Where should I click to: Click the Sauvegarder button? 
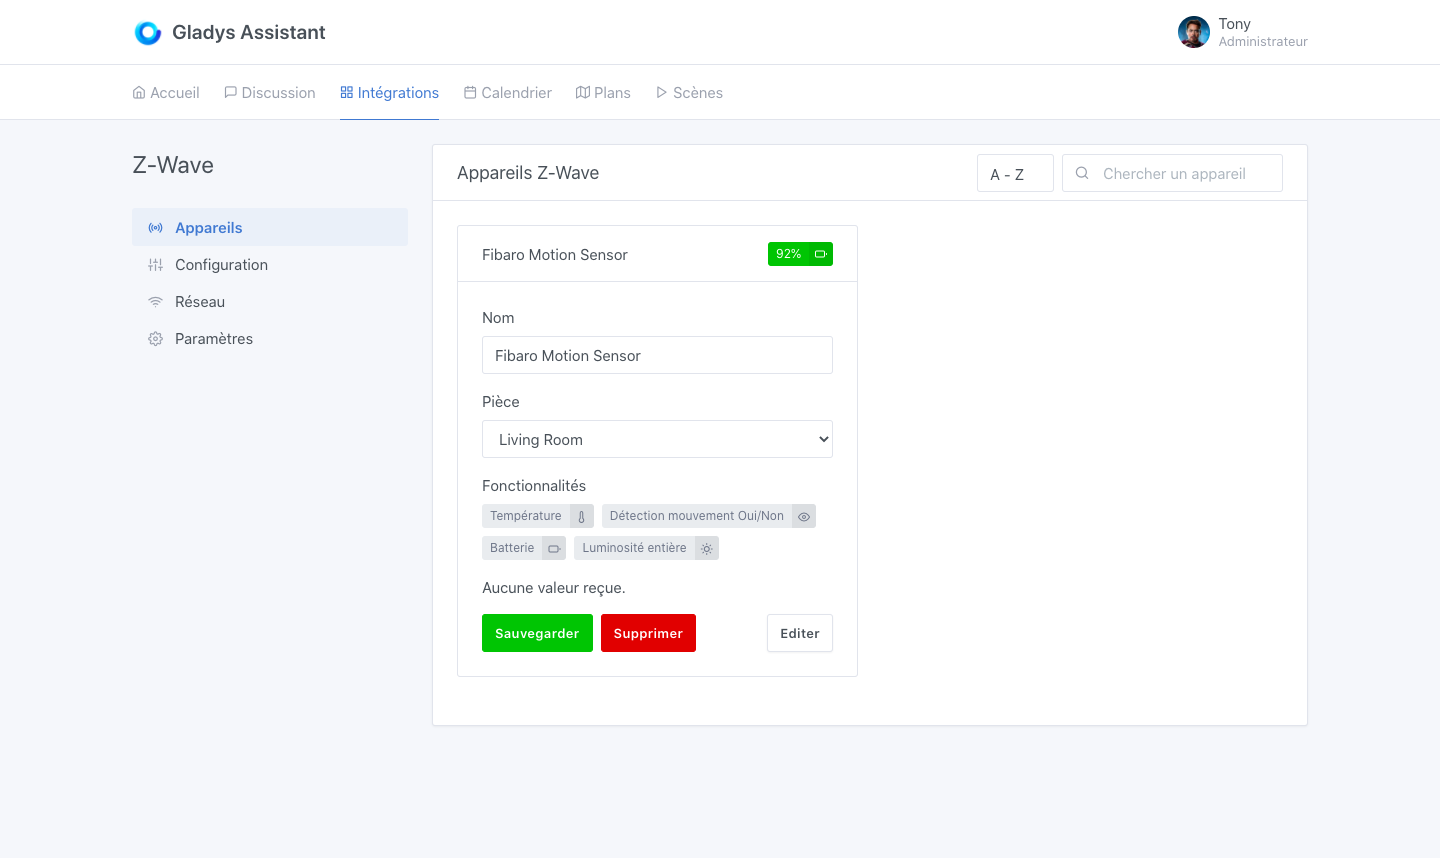pos(537,633)
